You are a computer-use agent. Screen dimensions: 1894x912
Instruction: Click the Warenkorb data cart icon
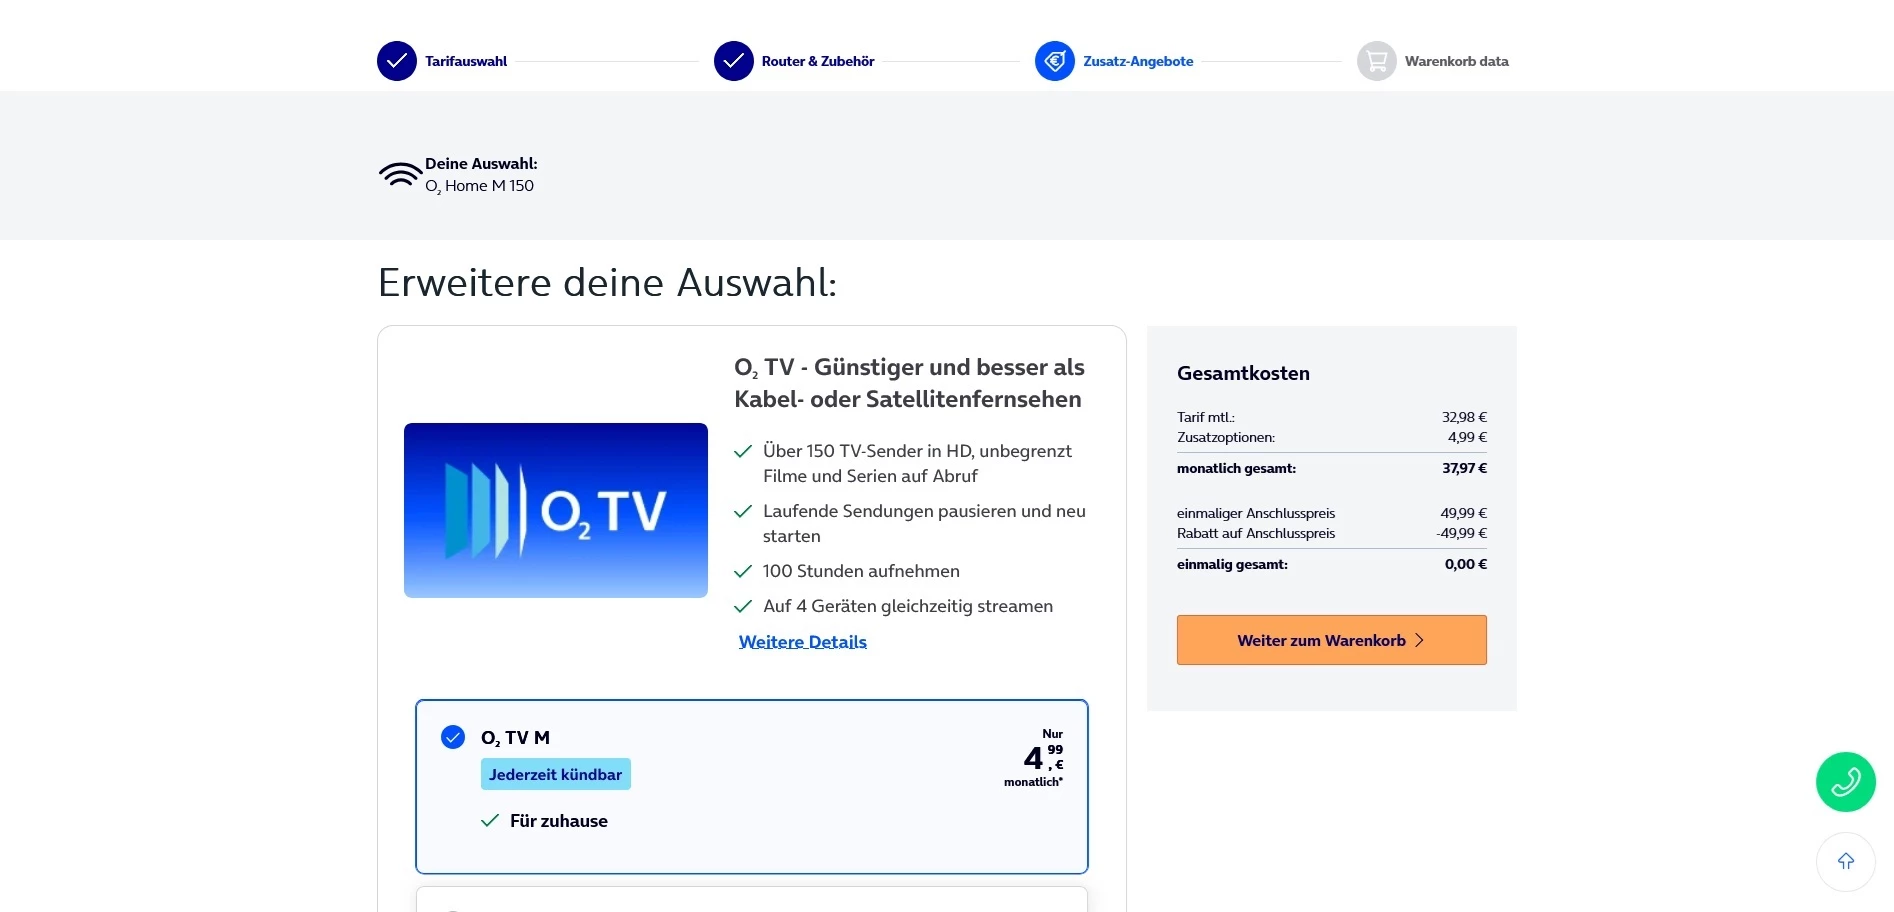(x=1377, y=61)
